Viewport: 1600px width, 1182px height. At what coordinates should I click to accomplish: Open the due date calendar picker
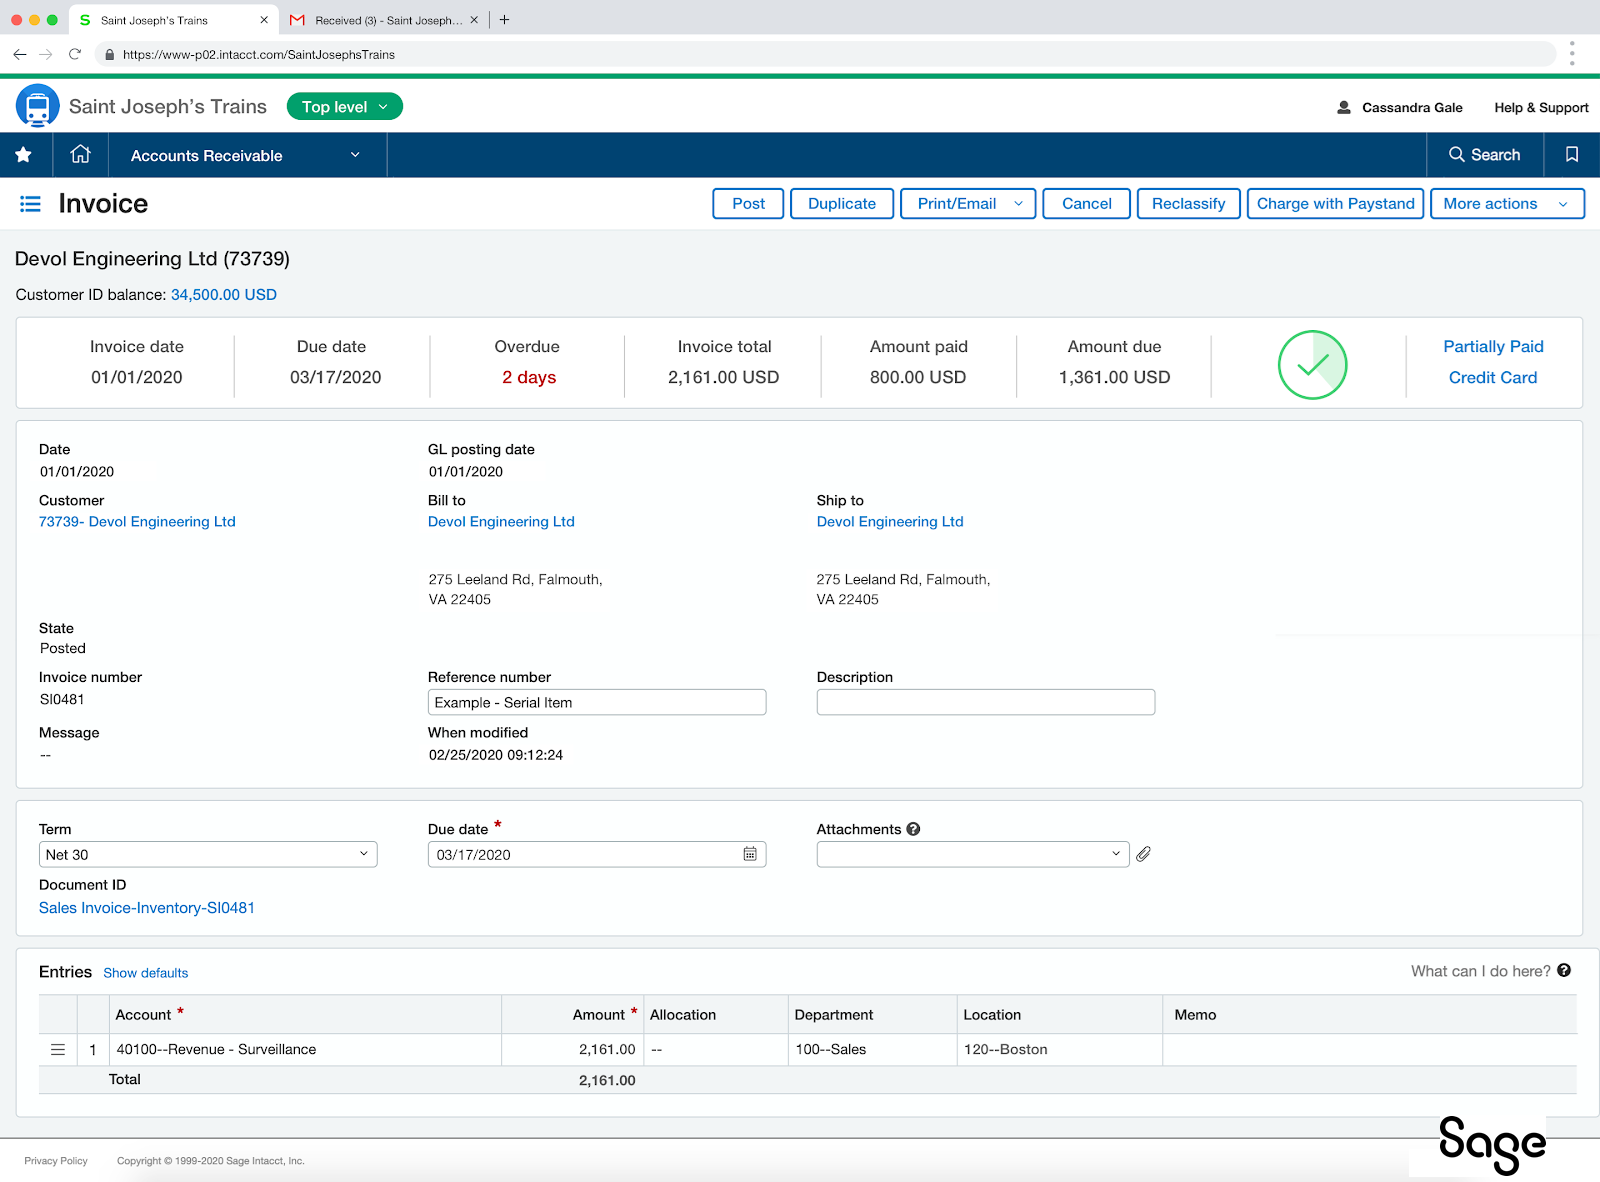pyautogui.click(x=750, y=854)
